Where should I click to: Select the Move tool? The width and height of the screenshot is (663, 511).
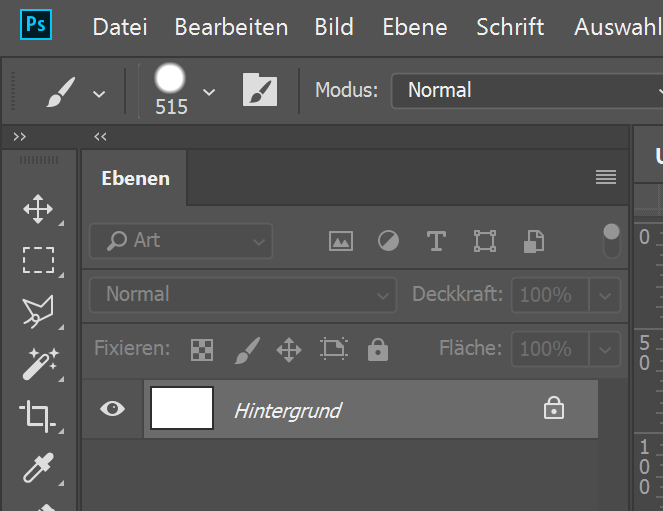(x=38, y=209)
